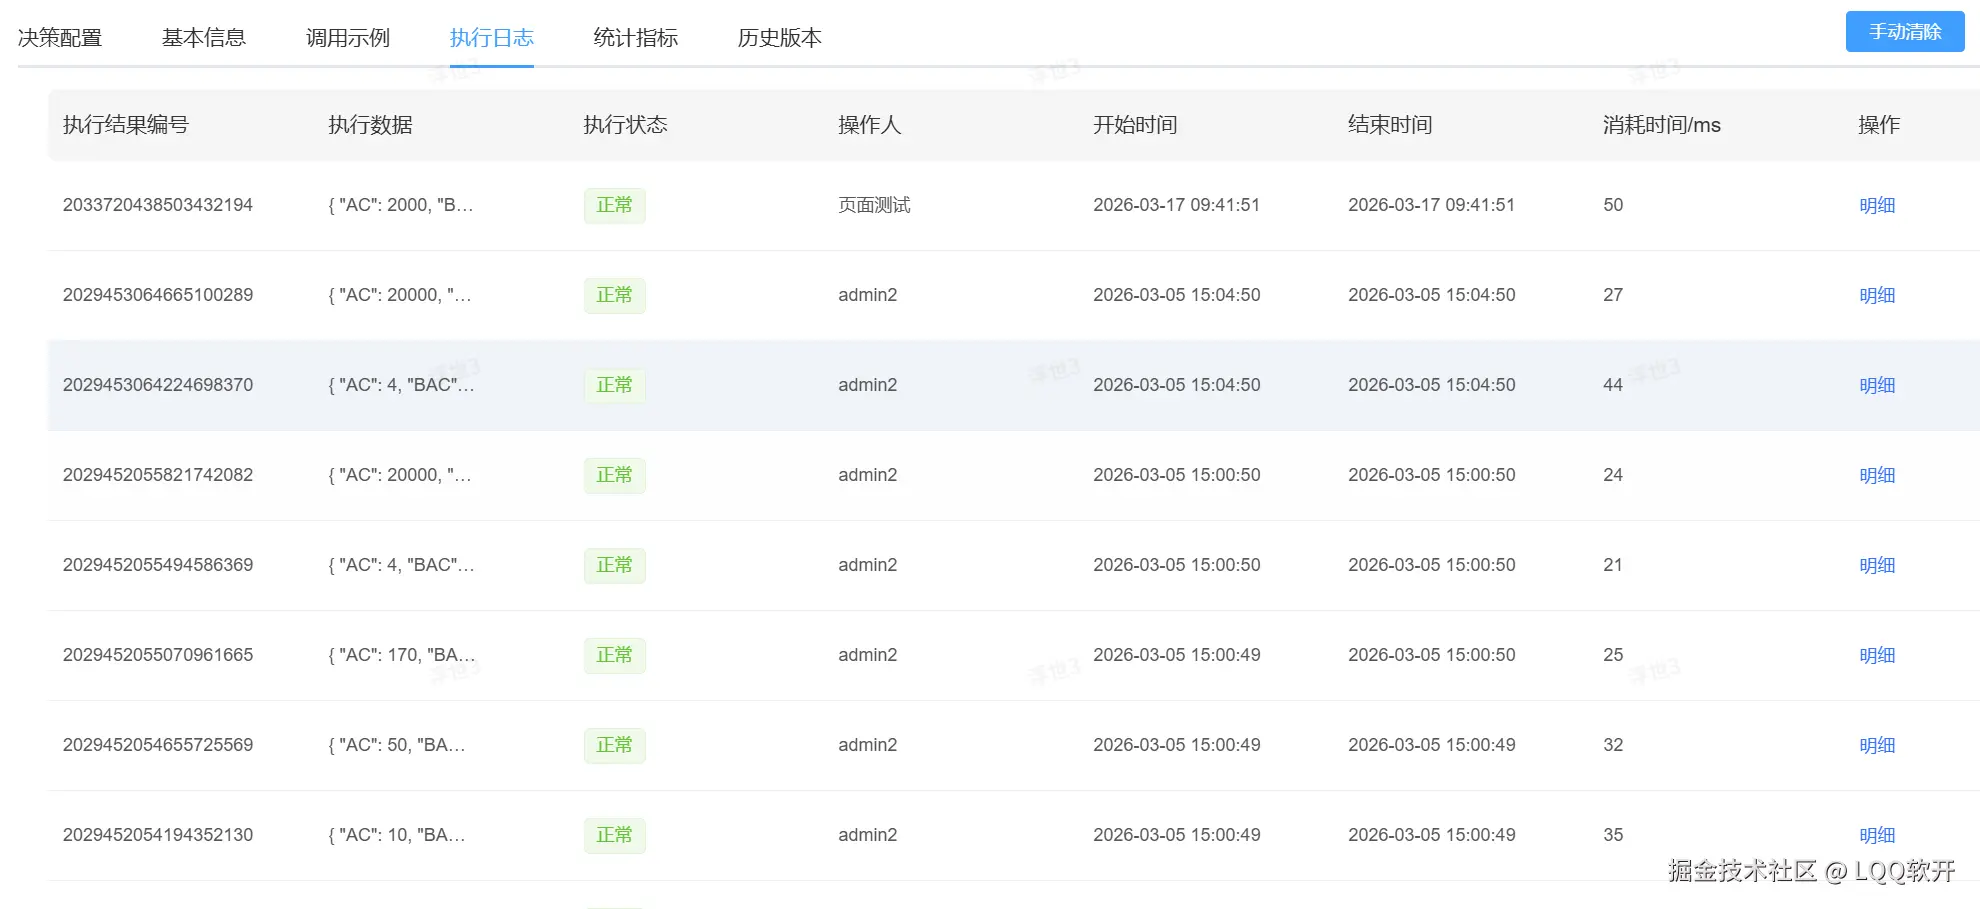Open 明细 for the 页面测试 row

coord(1877,206)
